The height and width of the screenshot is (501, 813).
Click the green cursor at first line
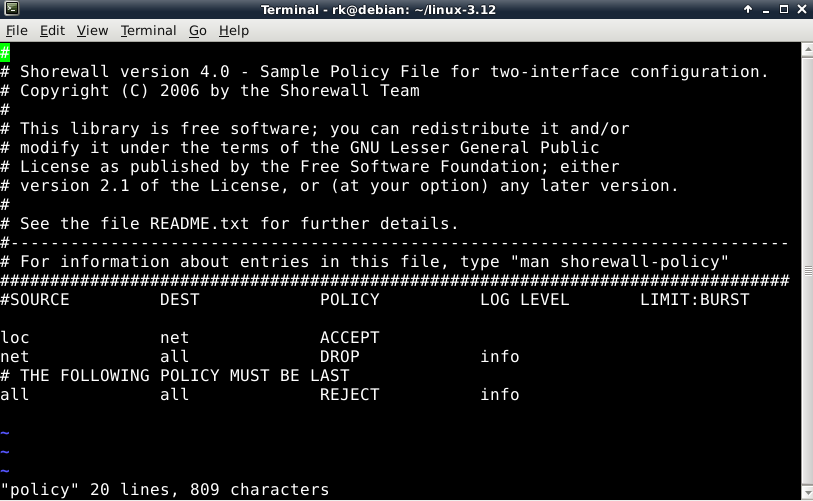pyautogui.click(x=5, y=52)
